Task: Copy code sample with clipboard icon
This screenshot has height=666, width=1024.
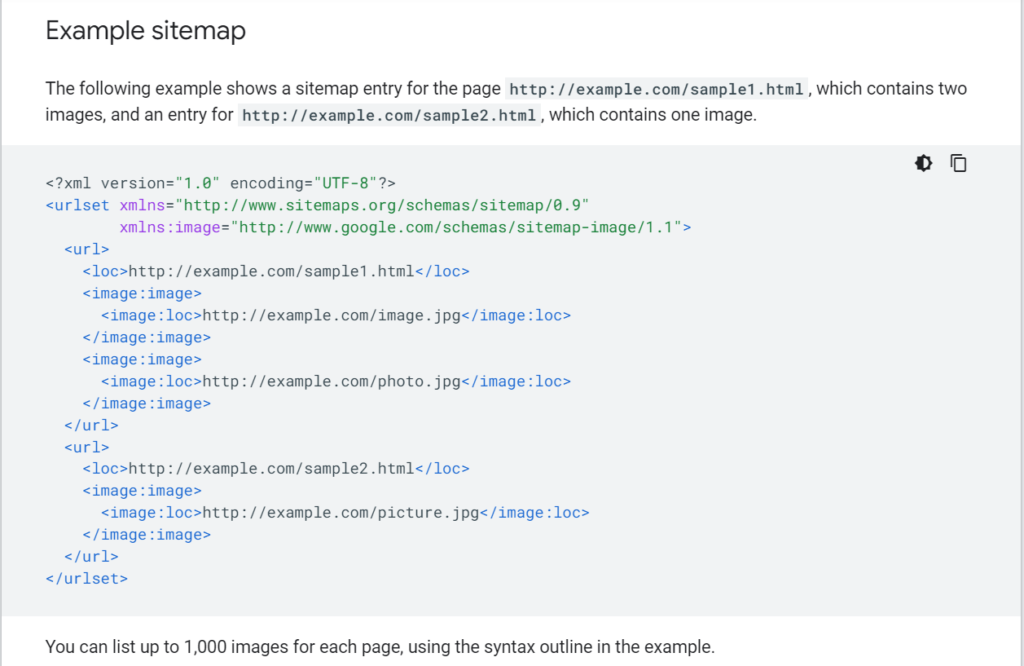Action: point(958,163)
